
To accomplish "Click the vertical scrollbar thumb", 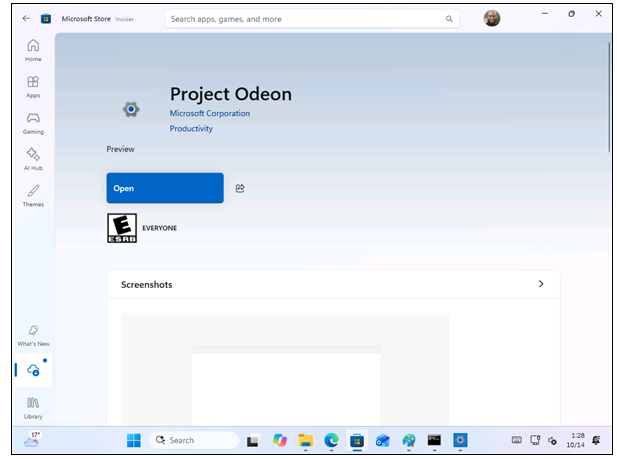I will coord(609,97).
